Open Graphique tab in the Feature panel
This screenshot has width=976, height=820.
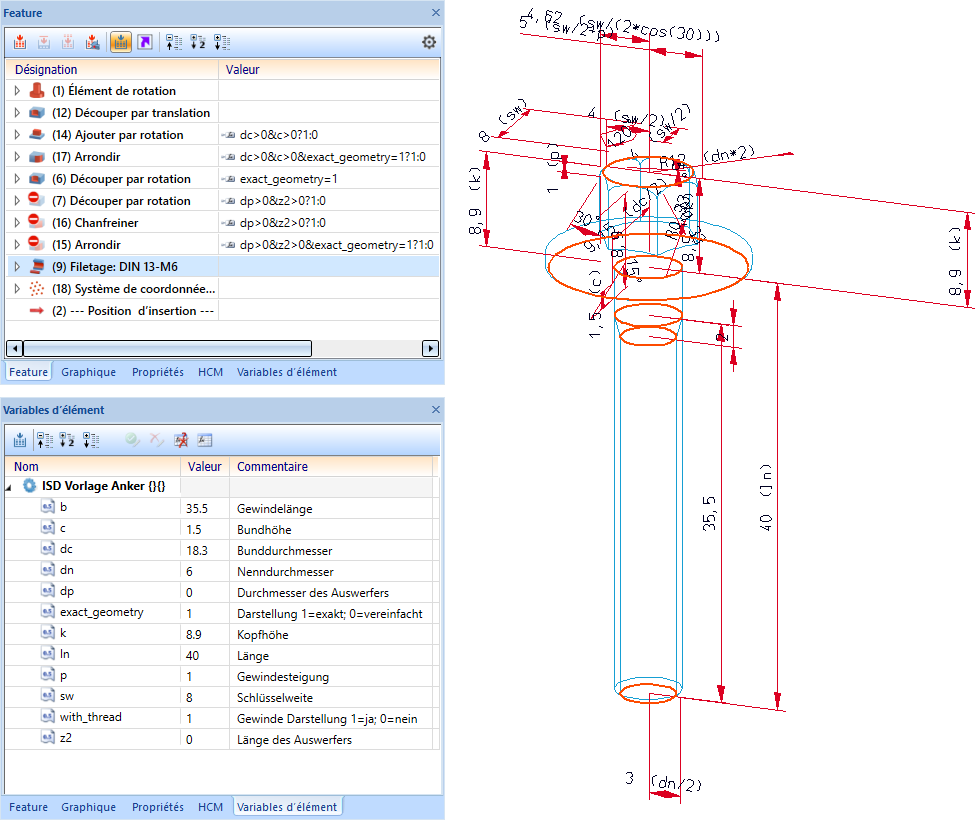pos(90,372)
